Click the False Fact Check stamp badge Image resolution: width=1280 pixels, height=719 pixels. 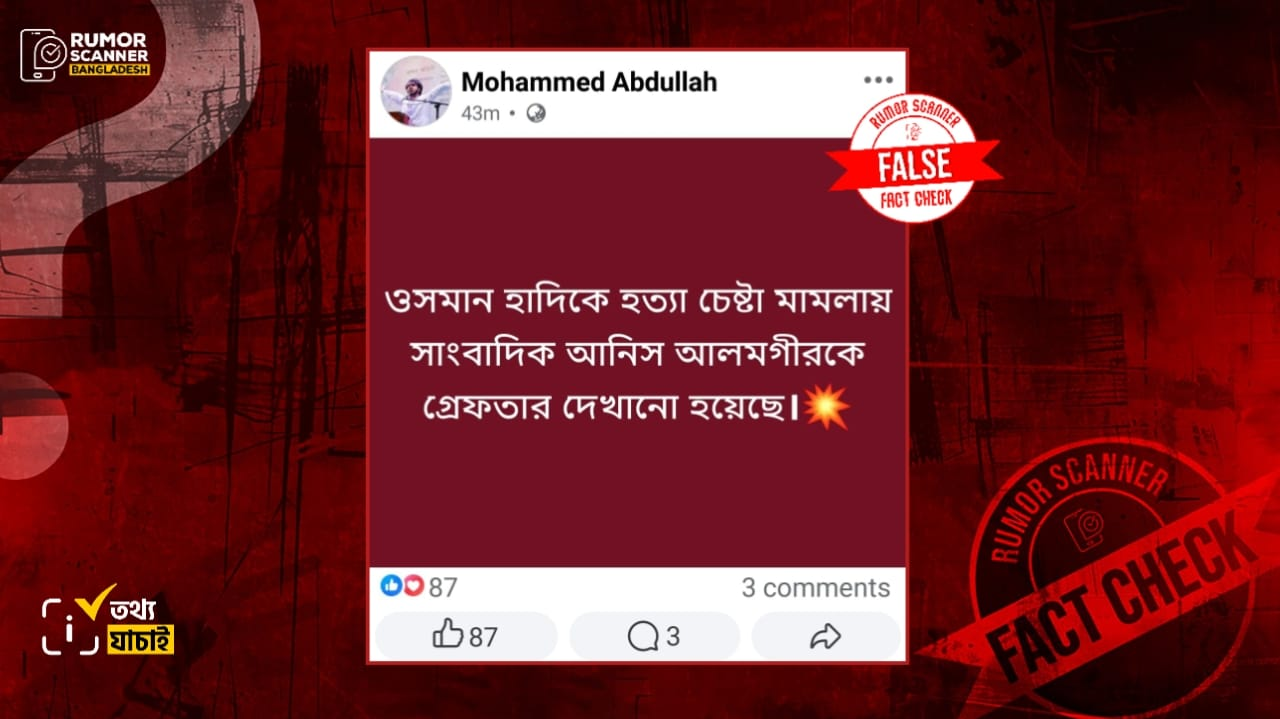[x=914, y=161]
